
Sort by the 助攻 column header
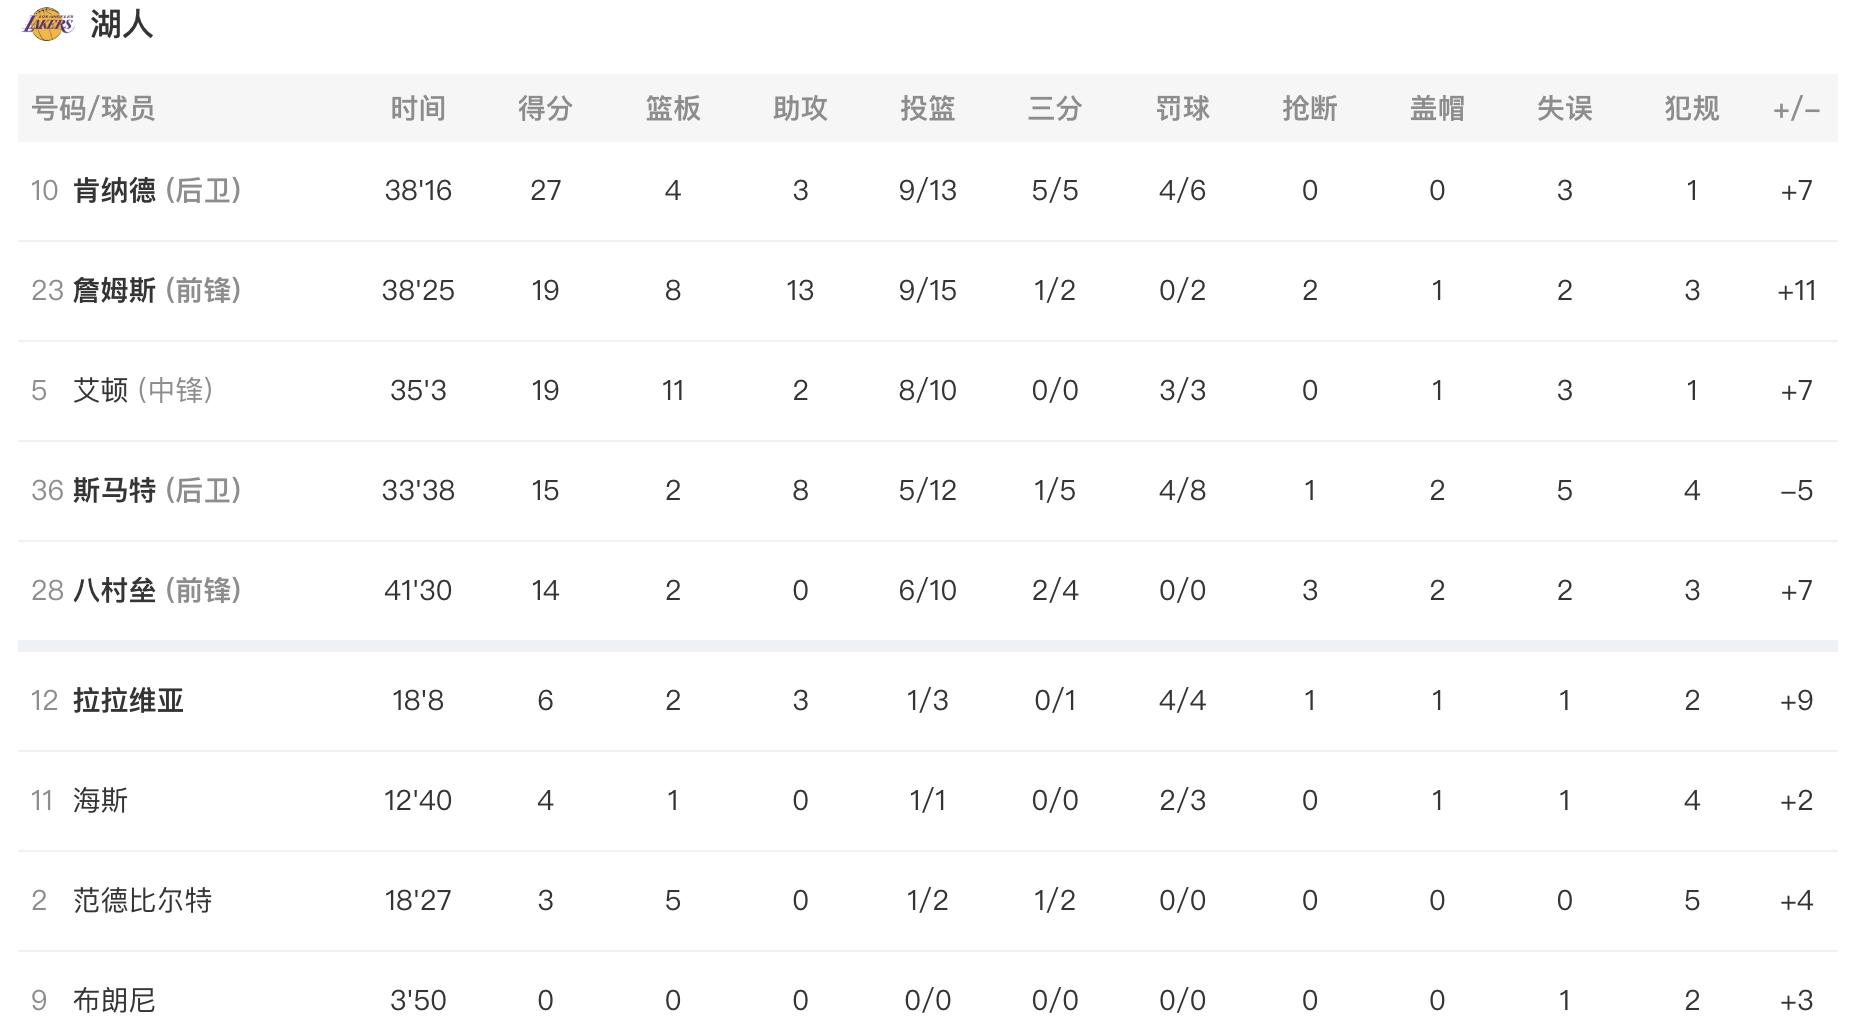[x=800, y=108]
